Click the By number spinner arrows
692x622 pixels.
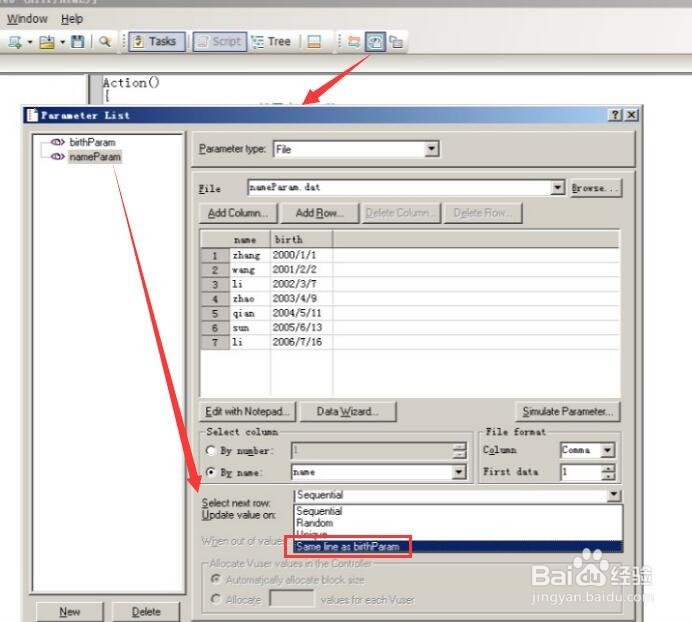coord(459,451)
